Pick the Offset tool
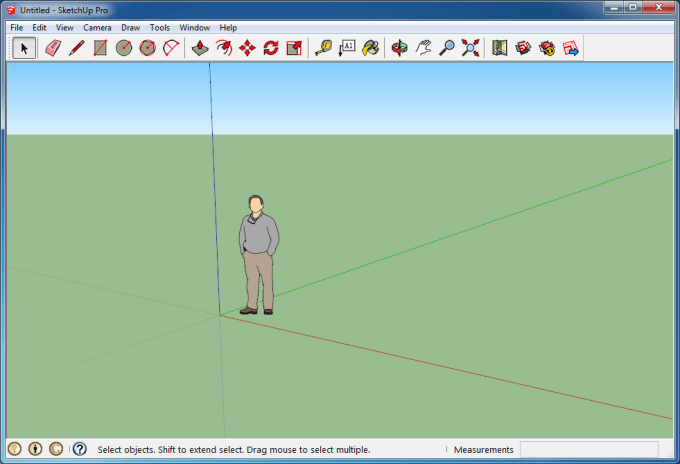This screenshot has height=464, width=680. coord(224,48)
